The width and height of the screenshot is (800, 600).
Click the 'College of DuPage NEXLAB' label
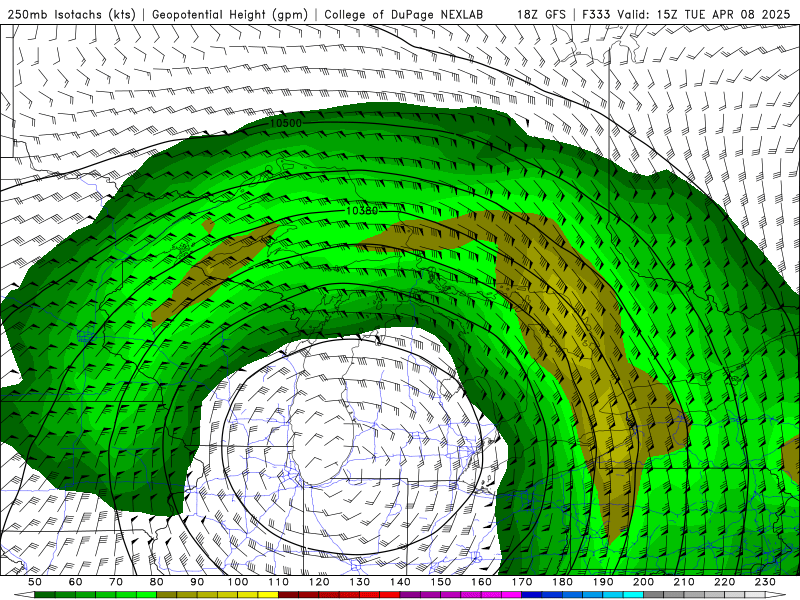tap(403, 14)
